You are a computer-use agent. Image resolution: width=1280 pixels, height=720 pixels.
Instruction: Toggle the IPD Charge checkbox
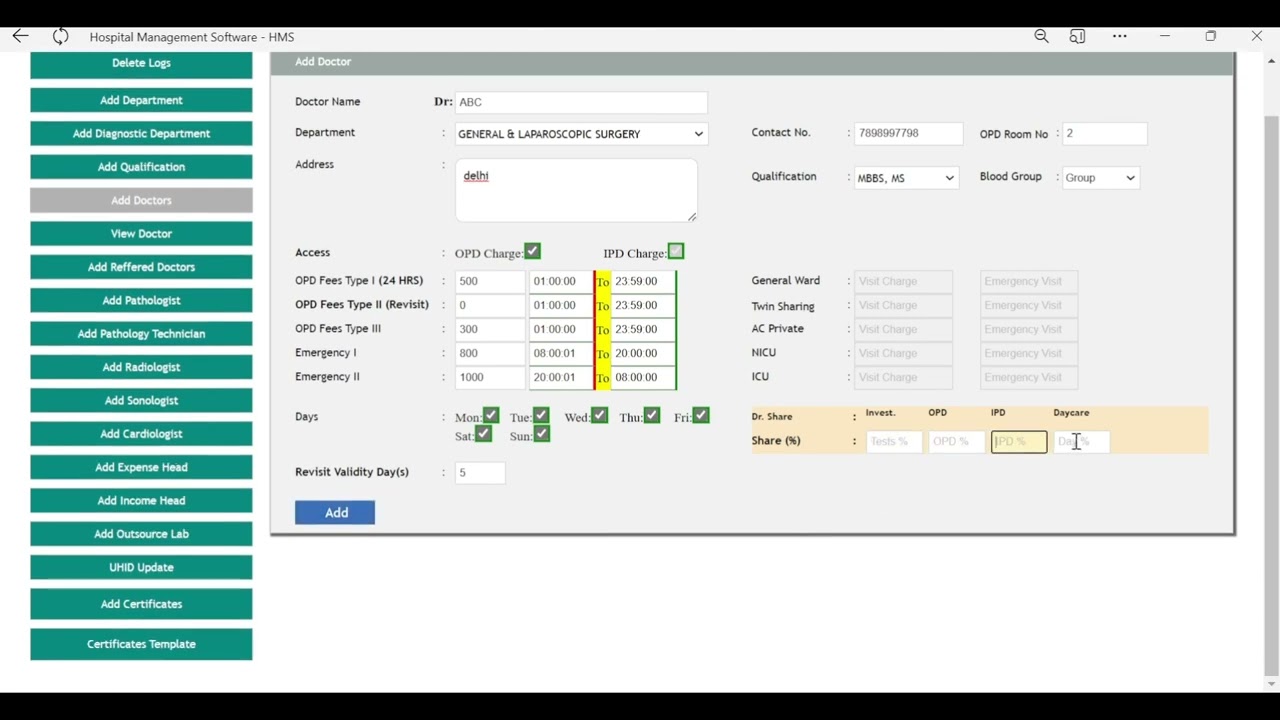(676, 251)
